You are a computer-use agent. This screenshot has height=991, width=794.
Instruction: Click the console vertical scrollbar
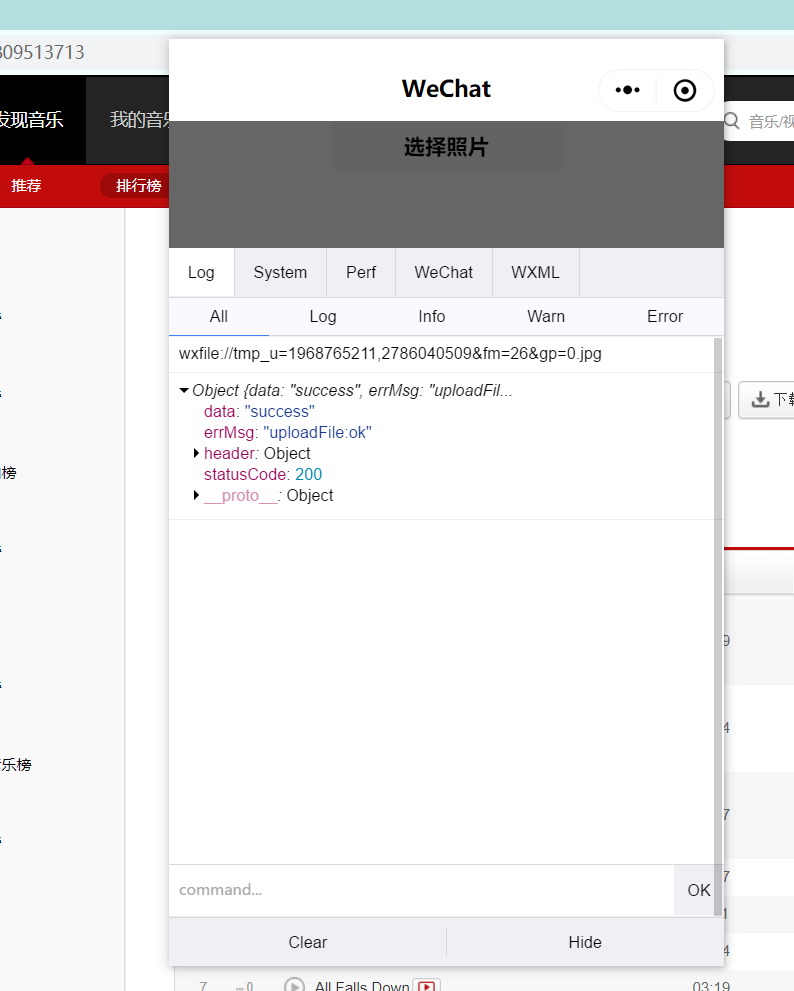(718, 626)
